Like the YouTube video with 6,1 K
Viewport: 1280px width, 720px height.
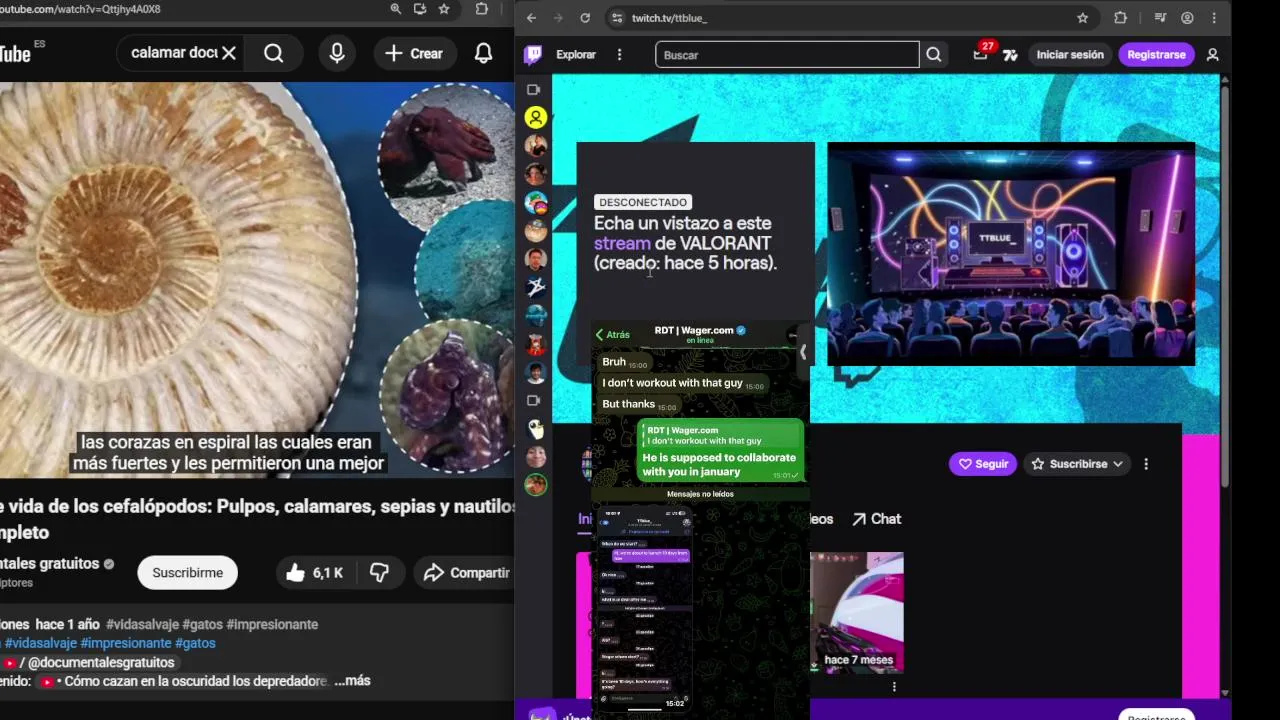tap(317, 573)
